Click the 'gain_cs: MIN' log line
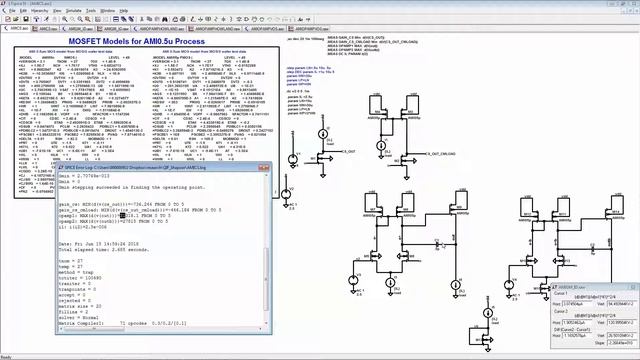Viewport: 640px width, 360px height. pos(121,204)
